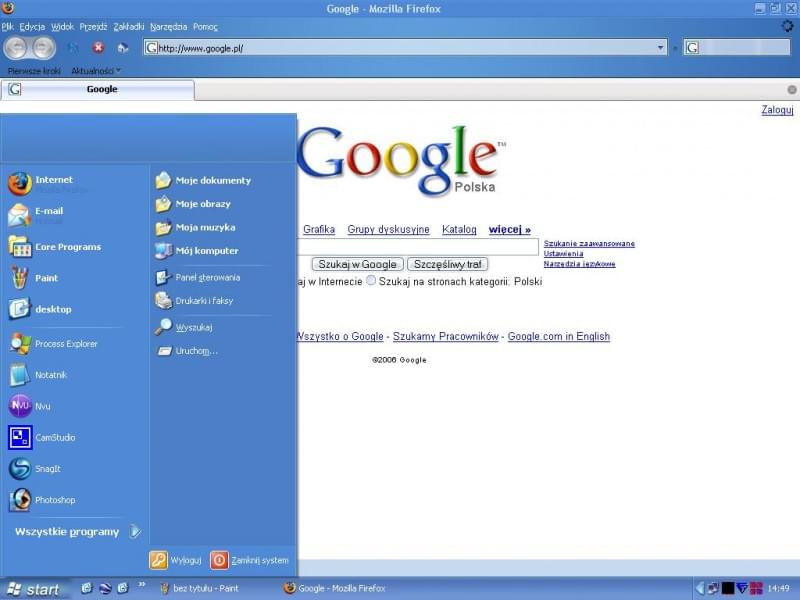800x600 pixels.
Task: Switch to 'bez tytułu - Paint' taskbar item
Action: point(200,588)
